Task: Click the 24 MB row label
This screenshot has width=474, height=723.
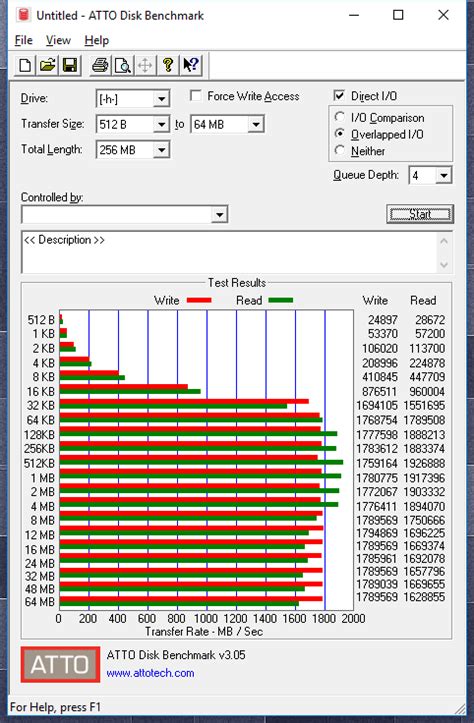Action: pyautogui.click(x=40, y=563)
